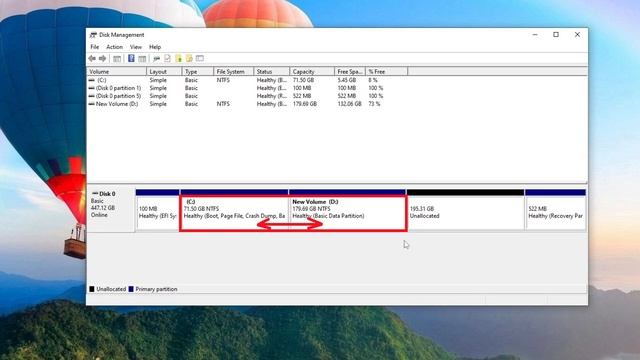The image size is (640, 360).
Task: Click the white document properties toolbar icon
Action: click(167, 58)
